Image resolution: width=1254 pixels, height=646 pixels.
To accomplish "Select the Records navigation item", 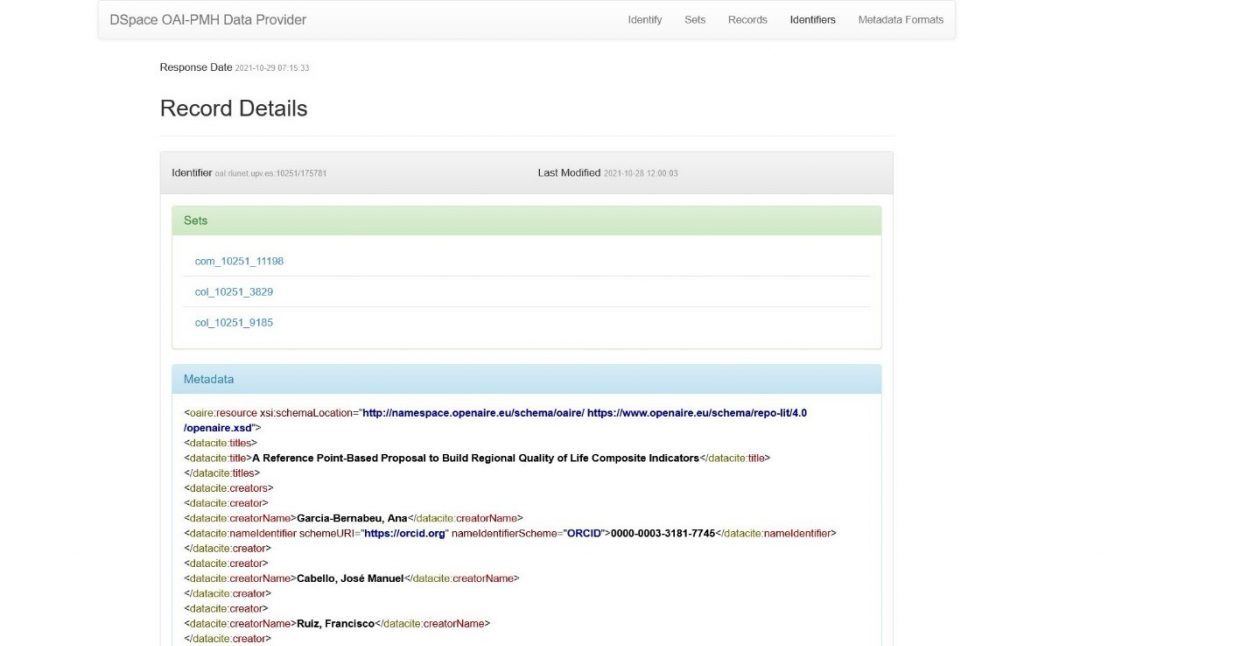I will click(747, 20).
